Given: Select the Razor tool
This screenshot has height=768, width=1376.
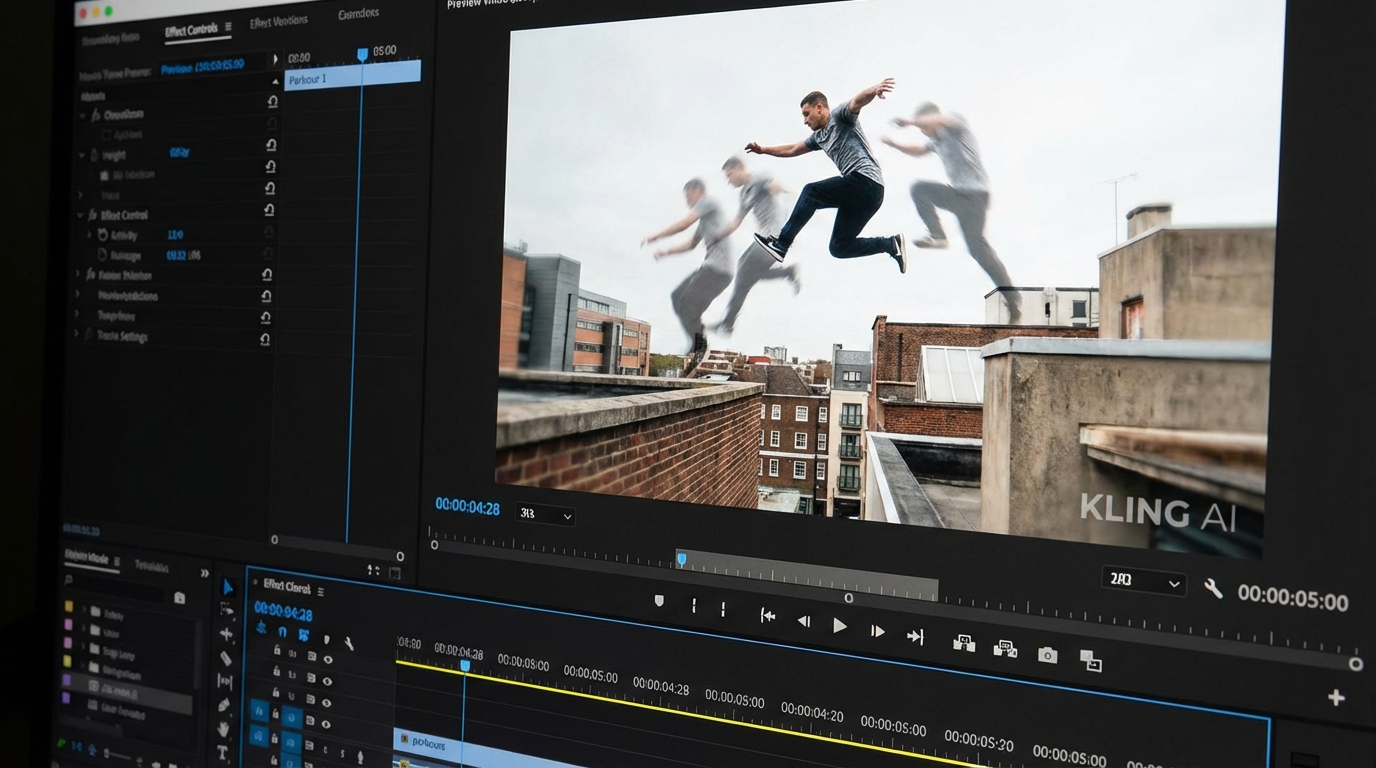Looking at the screenshot, I should tap(226, 658).
